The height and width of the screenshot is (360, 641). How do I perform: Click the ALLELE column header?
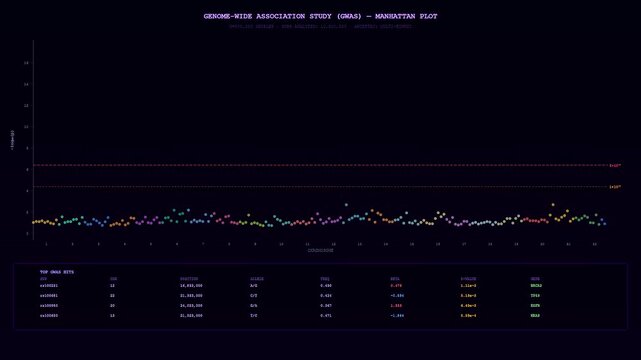[x=257, y=279]
